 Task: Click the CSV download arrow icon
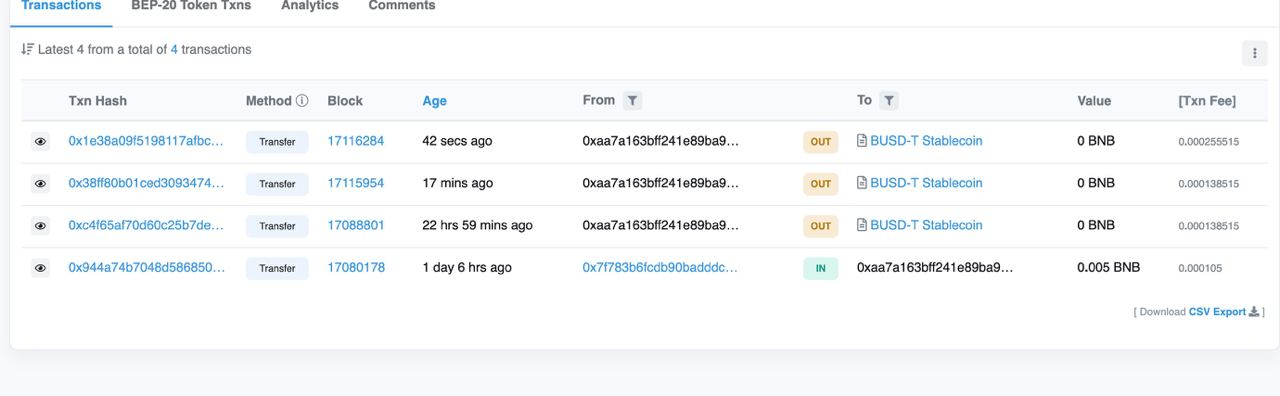pyautogui.click(x=1254, y=312)
